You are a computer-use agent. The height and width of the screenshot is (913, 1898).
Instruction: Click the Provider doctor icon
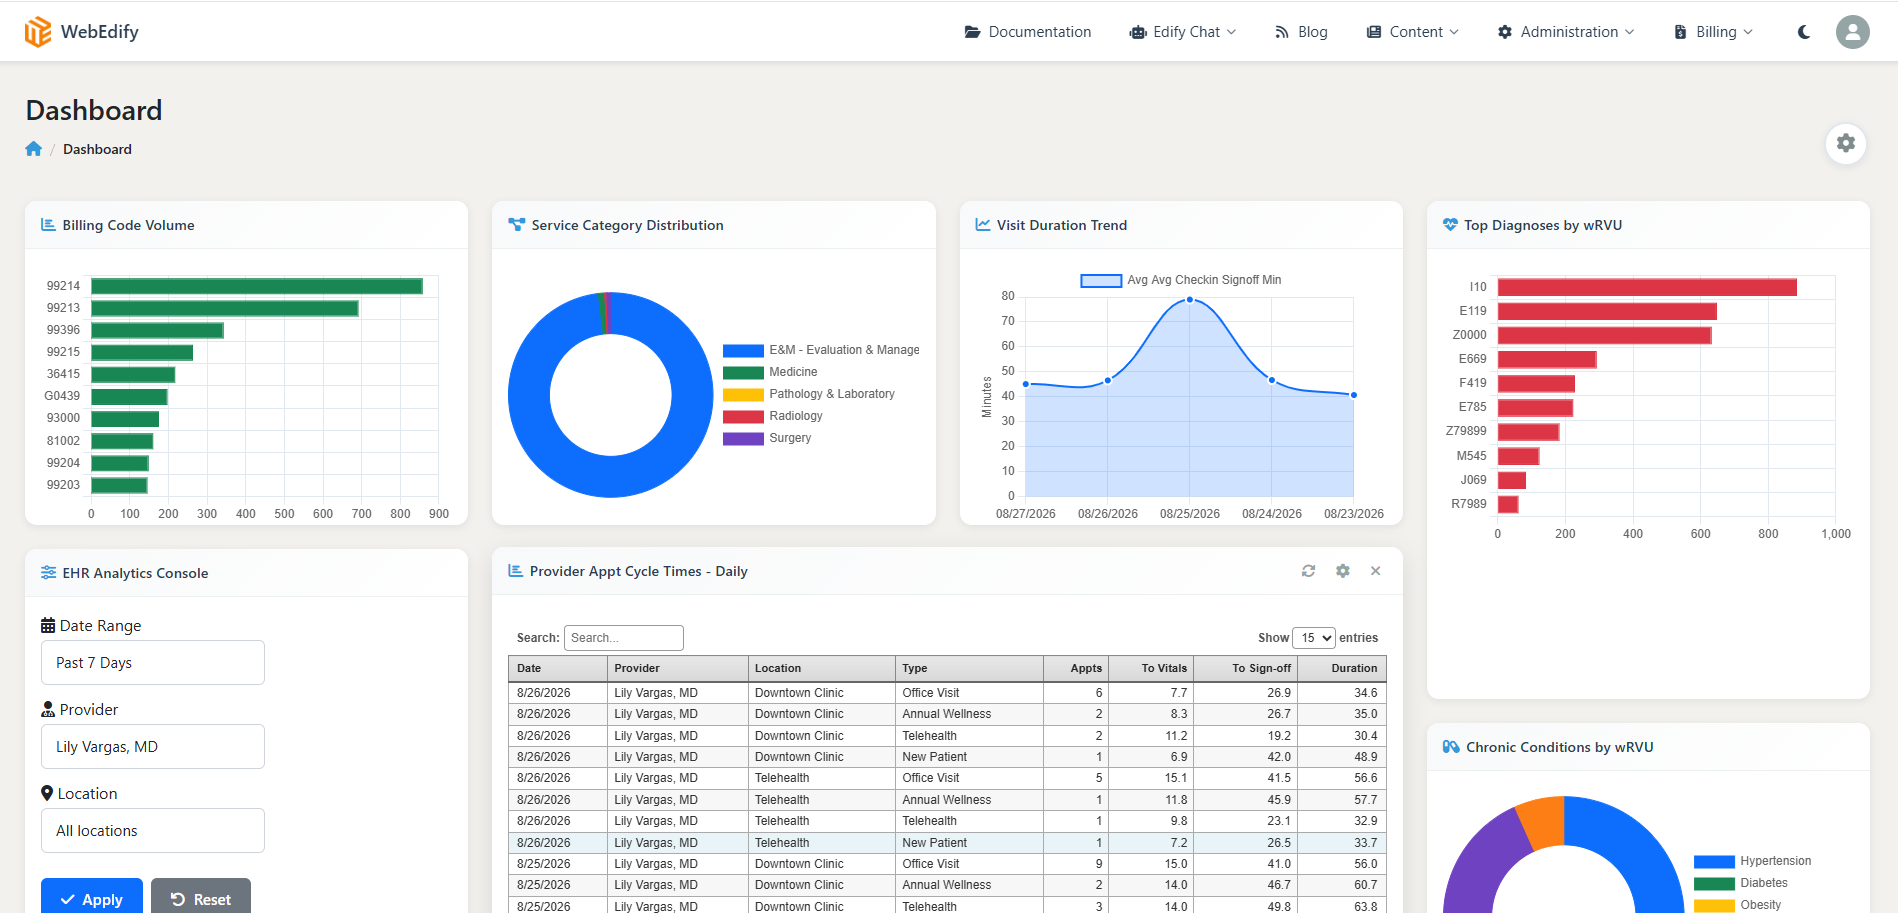(48, 710)
